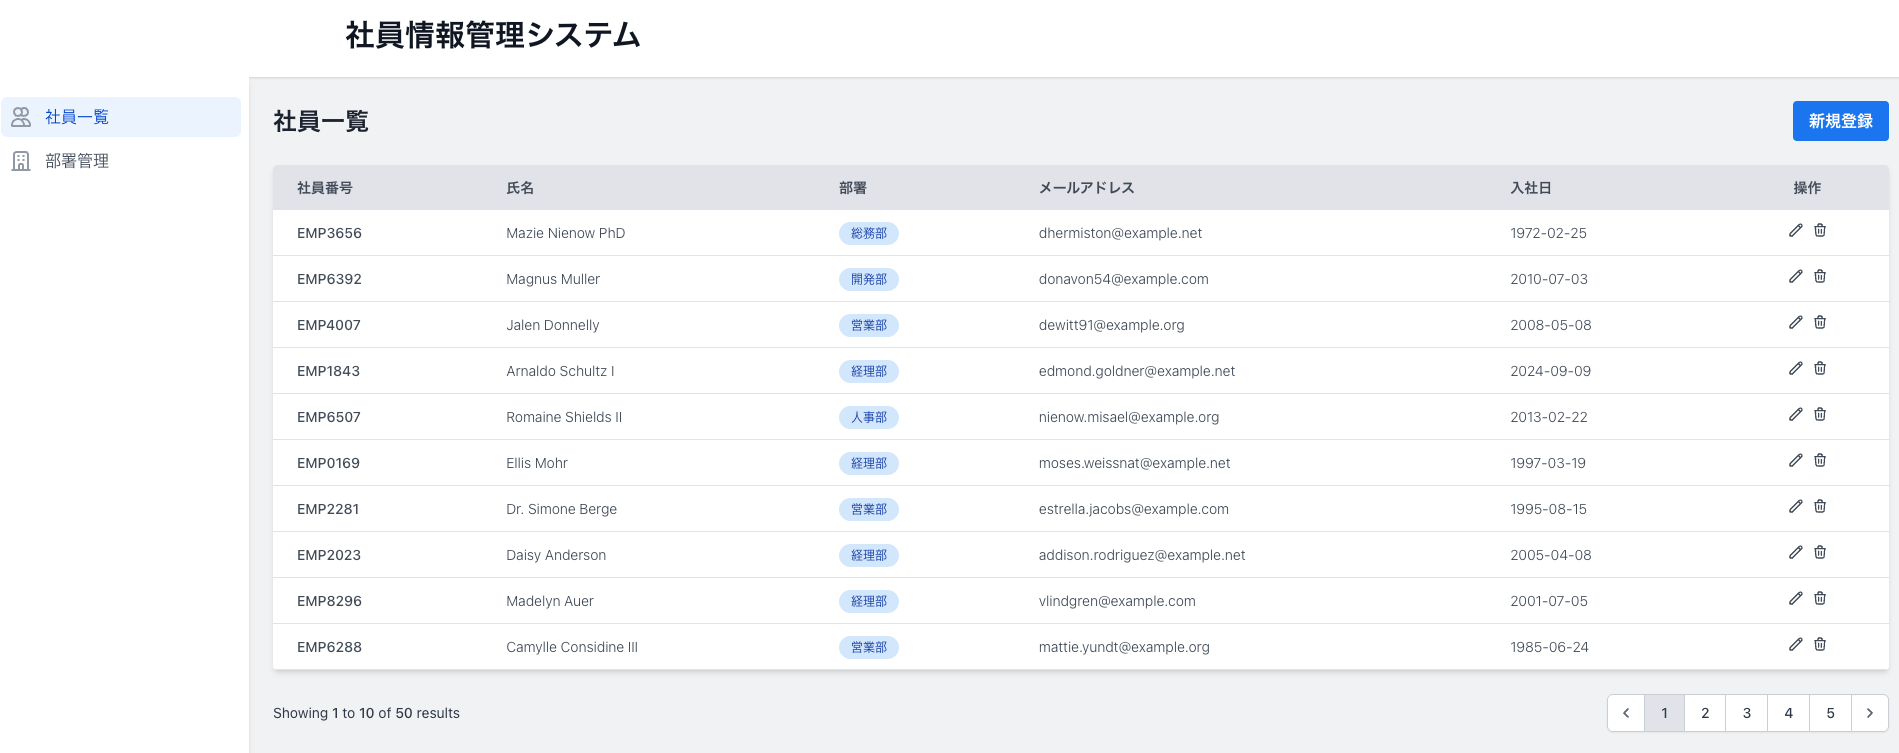Viewport: 1899px width, 753px height.
Task: Edit Magnus Muller's record
Action: pyautogui.click(x=1796, y=277)
